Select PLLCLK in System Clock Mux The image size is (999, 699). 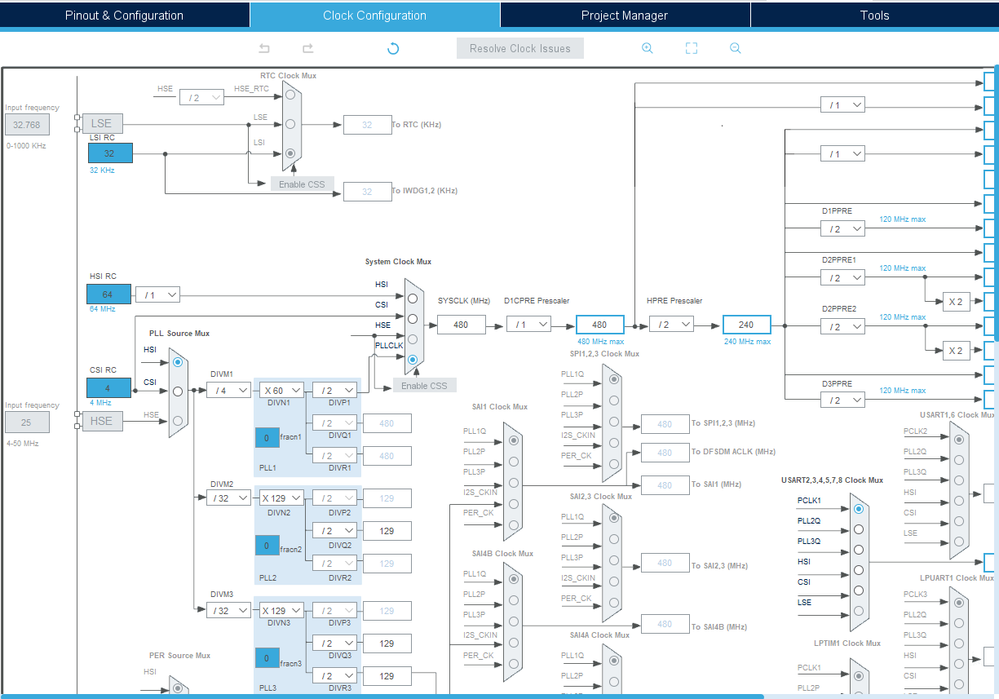click(x=412, y=359)
